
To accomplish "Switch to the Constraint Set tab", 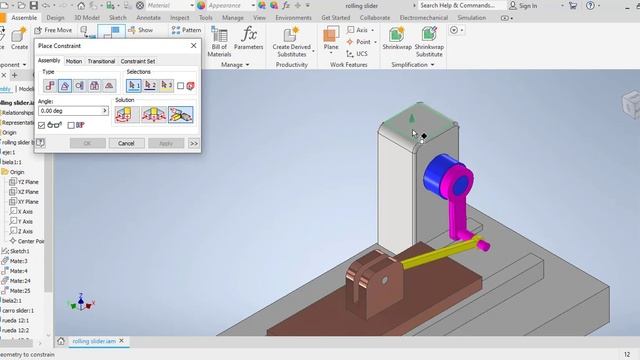I will 138,61.
